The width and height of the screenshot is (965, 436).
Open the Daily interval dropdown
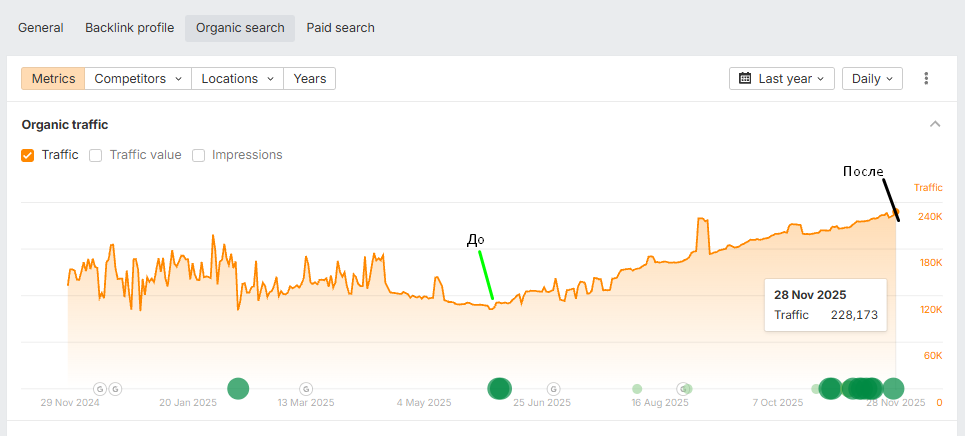coord(872,79)
